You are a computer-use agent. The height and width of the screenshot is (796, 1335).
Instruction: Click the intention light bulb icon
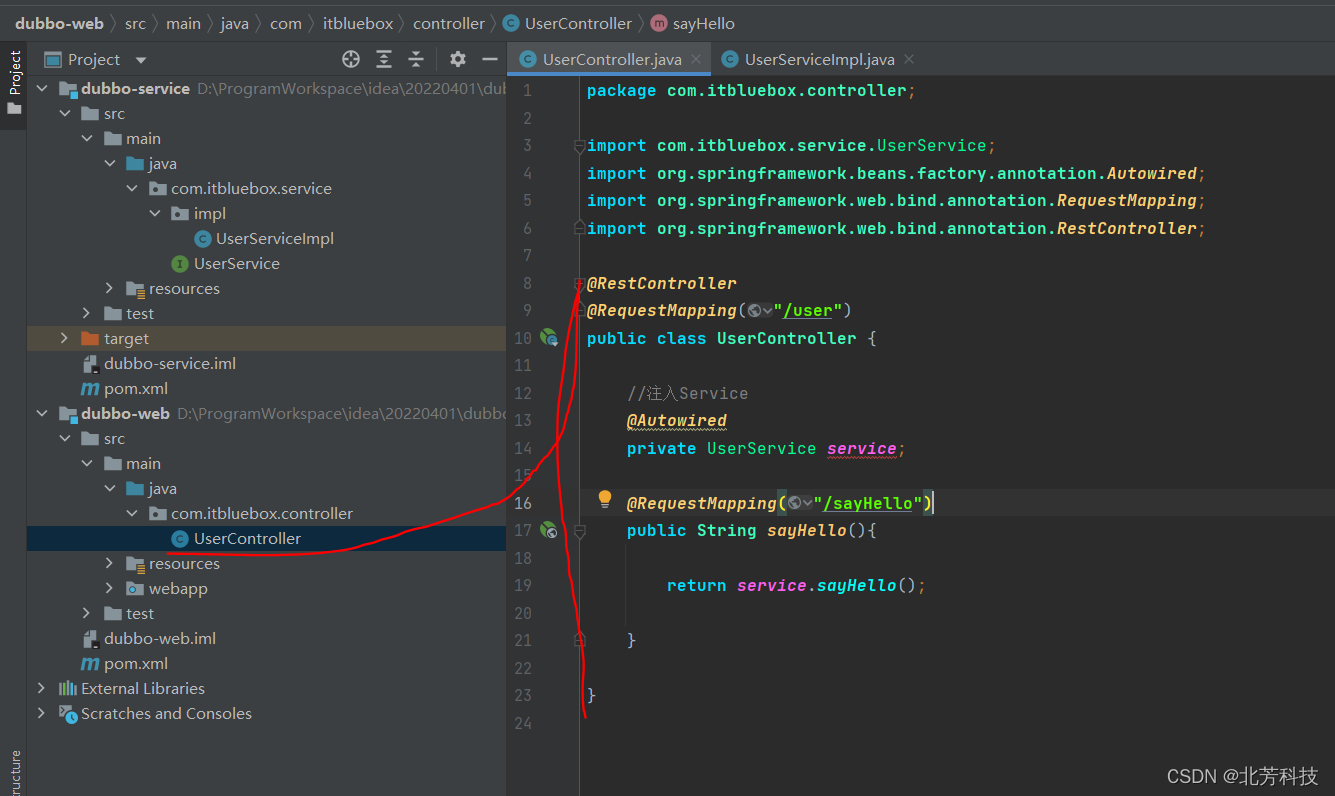(604, 499)
